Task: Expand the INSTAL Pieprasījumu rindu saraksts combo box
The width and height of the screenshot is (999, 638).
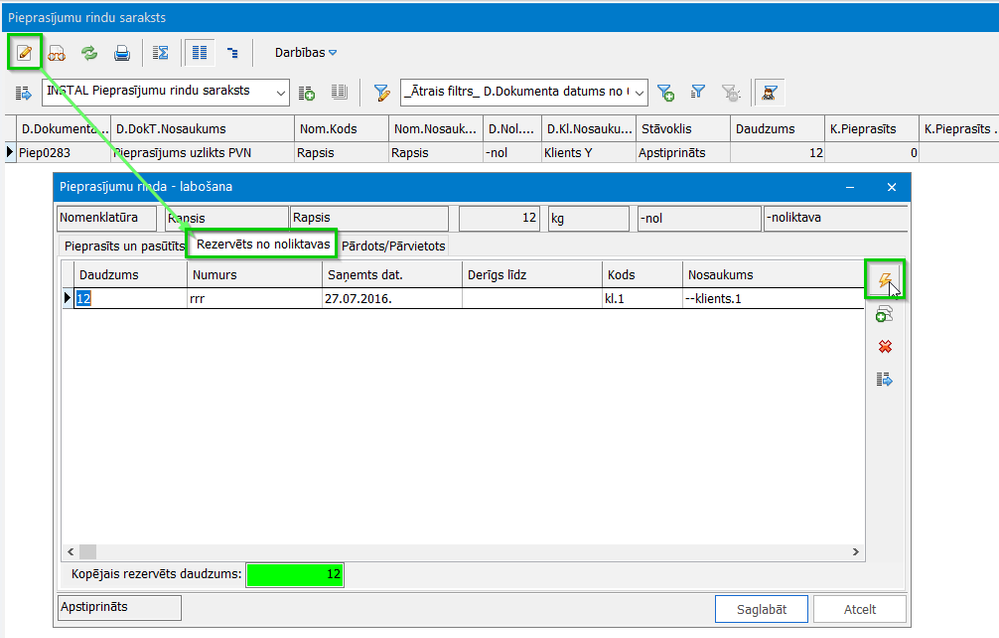Action: point(281,93)
